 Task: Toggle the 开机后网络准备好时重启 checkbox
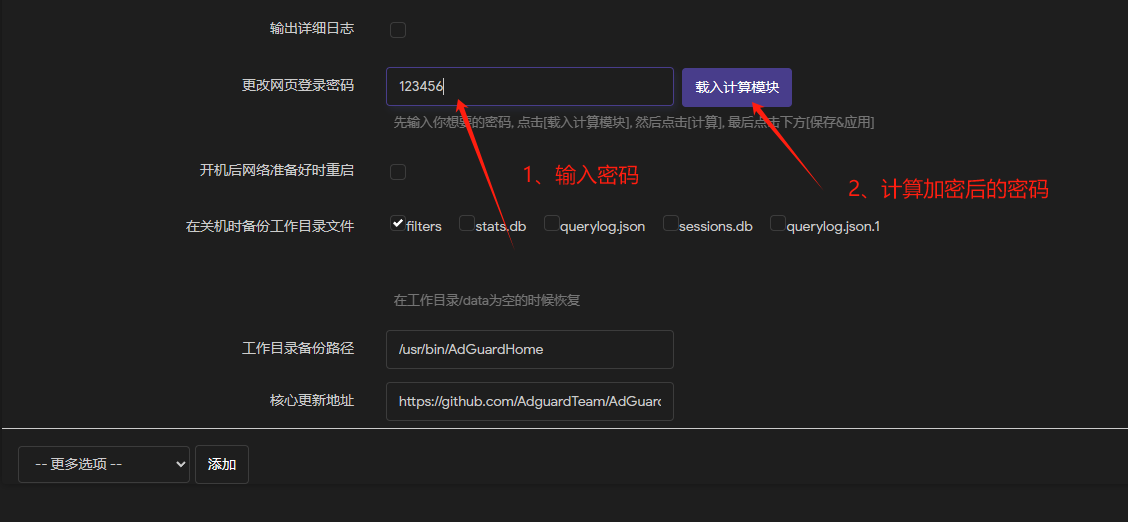(398, 172)
